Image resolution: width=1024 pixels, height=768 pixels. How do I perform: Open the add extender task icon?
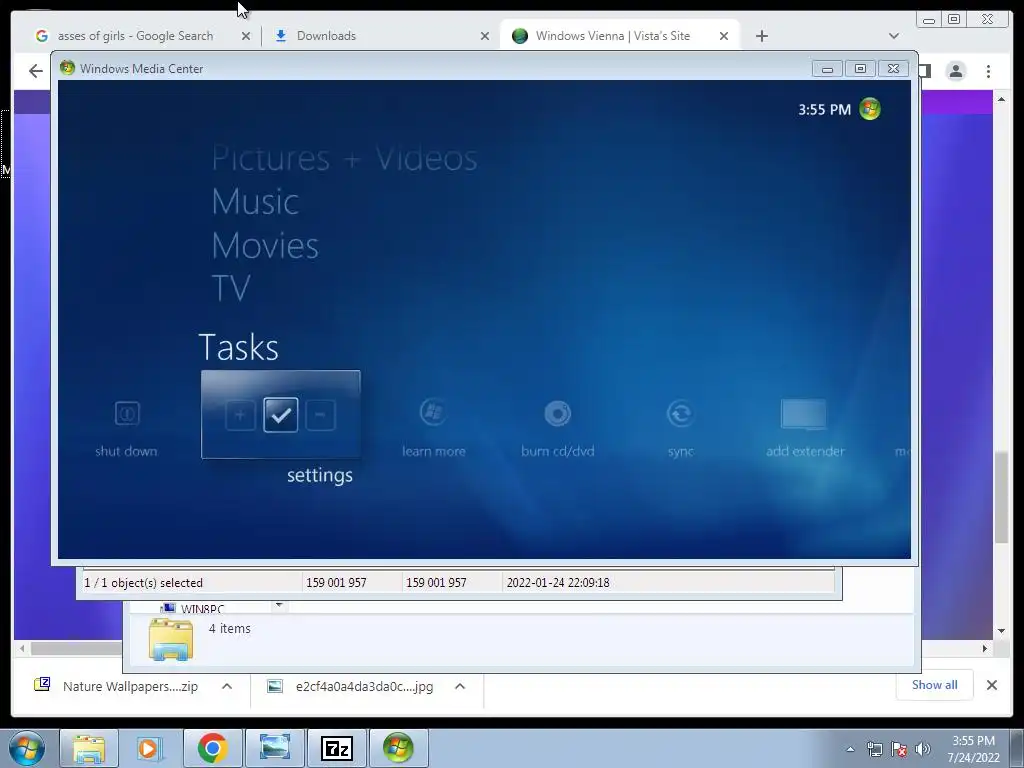804,415
